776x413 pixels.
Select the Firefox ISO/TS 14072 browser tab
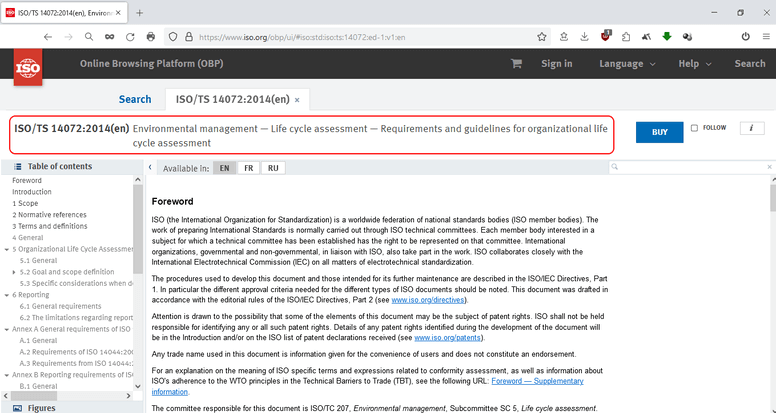tap(64, 13)
